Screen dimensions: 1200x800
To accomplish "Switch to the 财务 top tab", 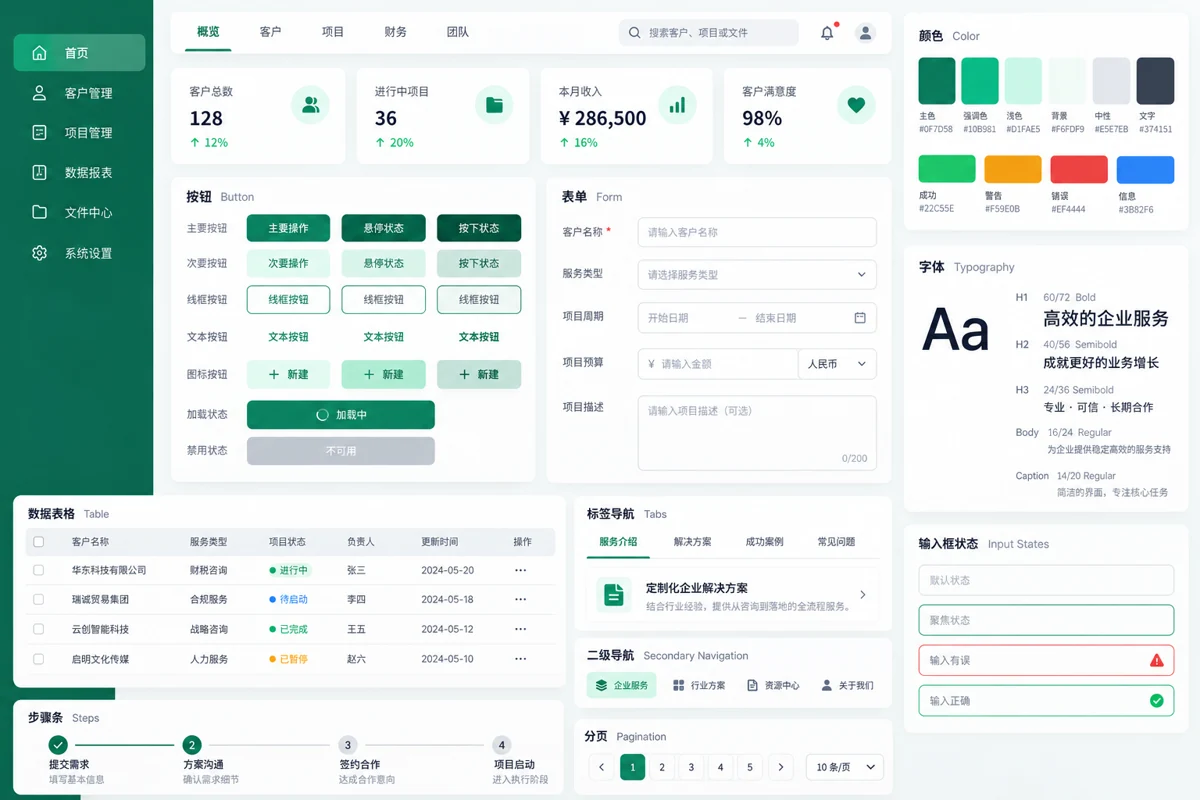I will tap(395, 32).
